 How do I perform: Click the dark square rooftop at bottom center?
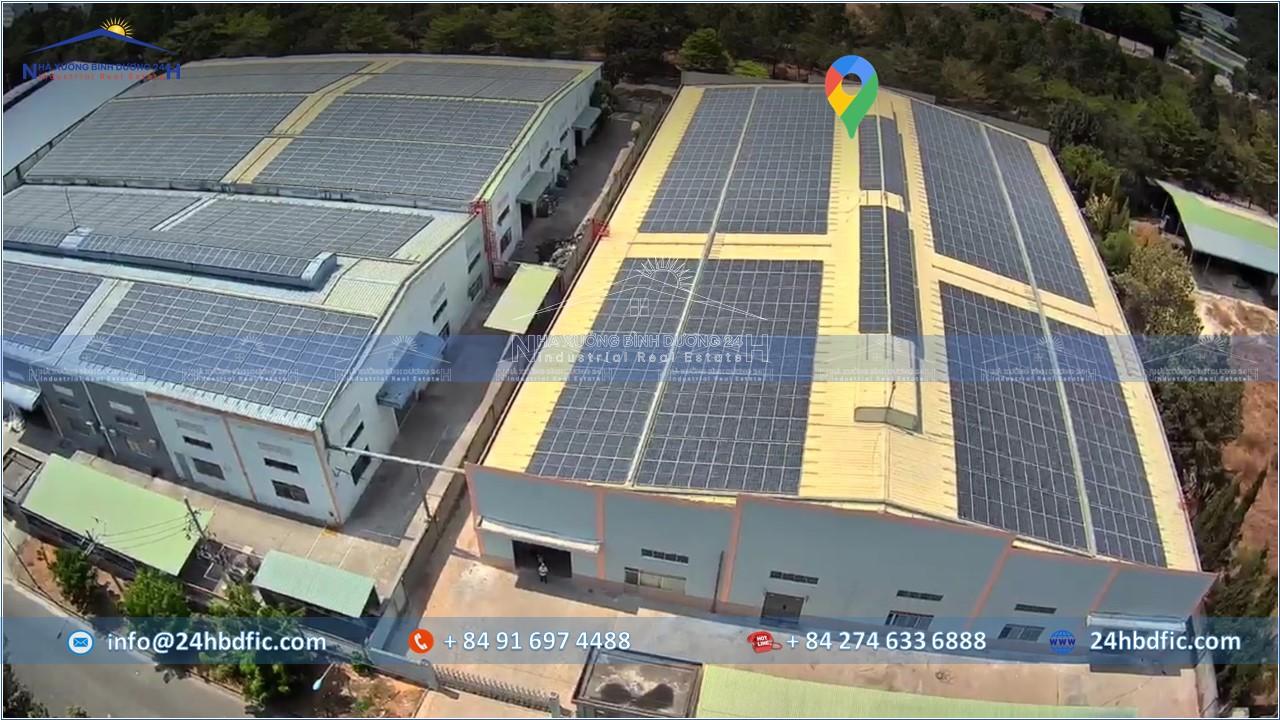click(x=639, y=685)
